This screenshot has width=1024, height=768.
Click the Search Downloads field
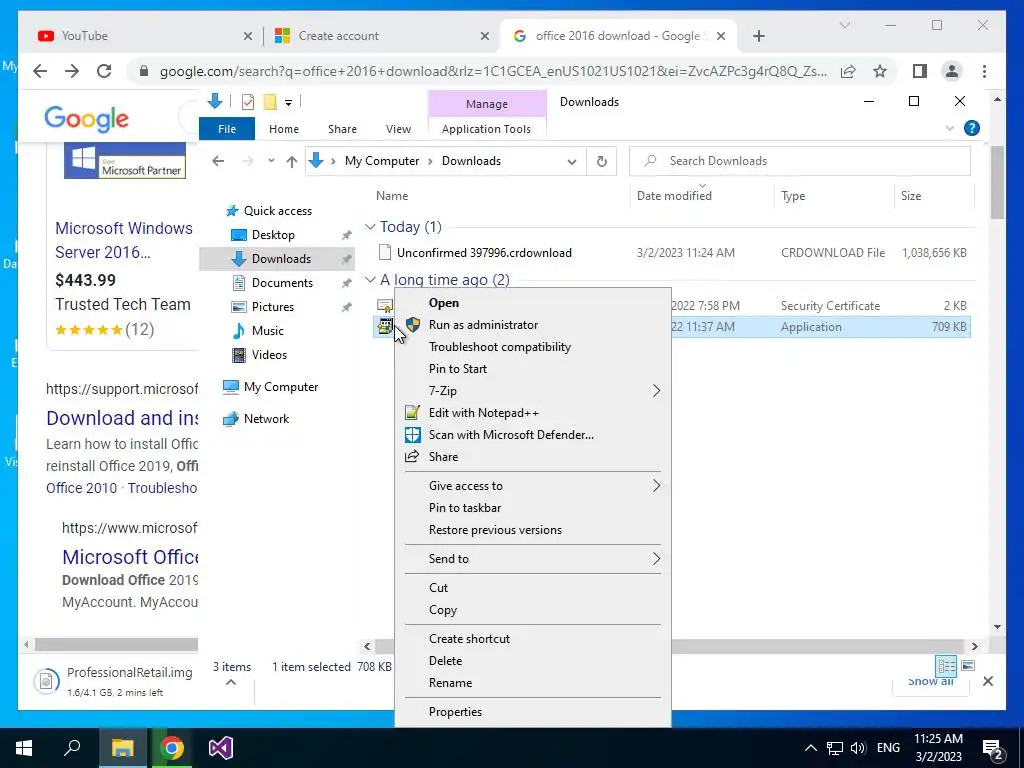point(800,161)
